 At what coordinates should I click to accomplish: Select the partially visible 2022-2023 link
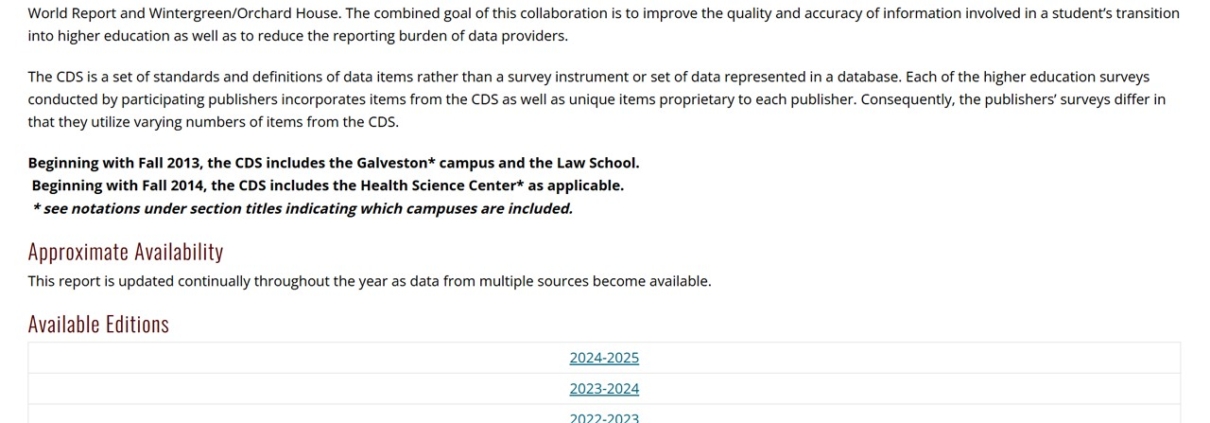tap(604, 417)
